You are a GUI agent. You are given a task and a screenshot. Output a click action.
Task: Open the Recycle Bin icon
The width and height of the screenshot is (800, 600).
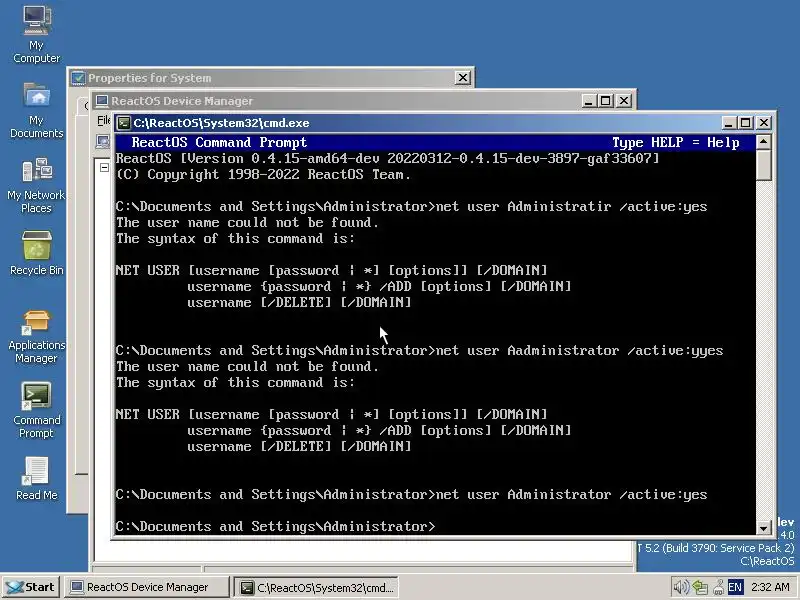(36, 253)
